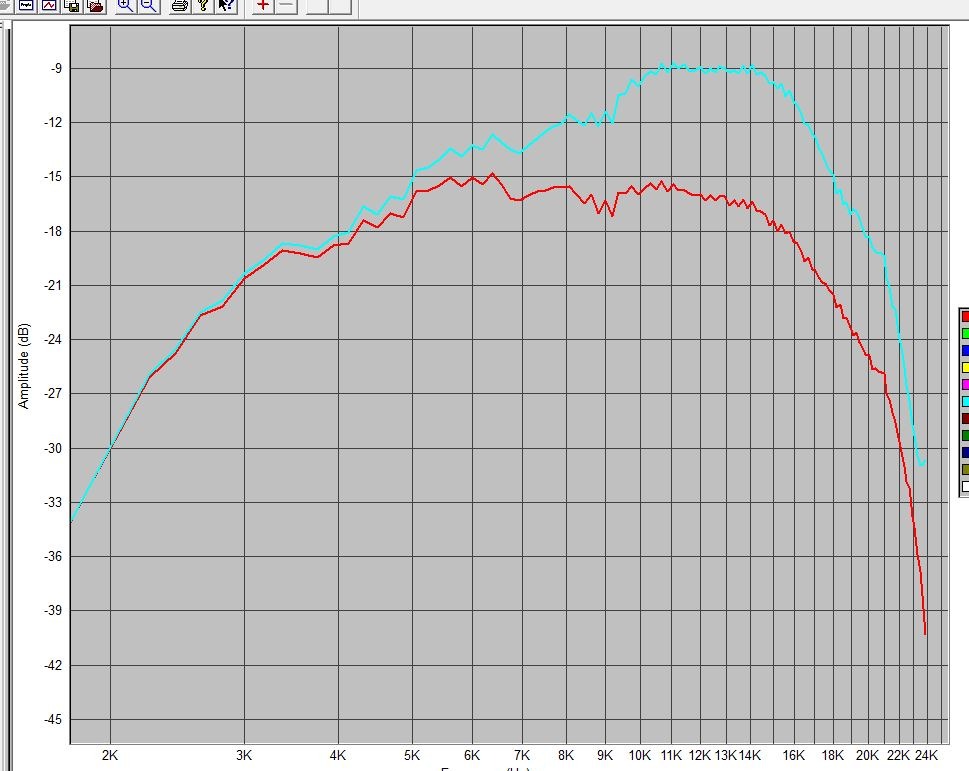Select the yellow legend swatch
The width and height of the screenshot is (969, 771).
965,368
